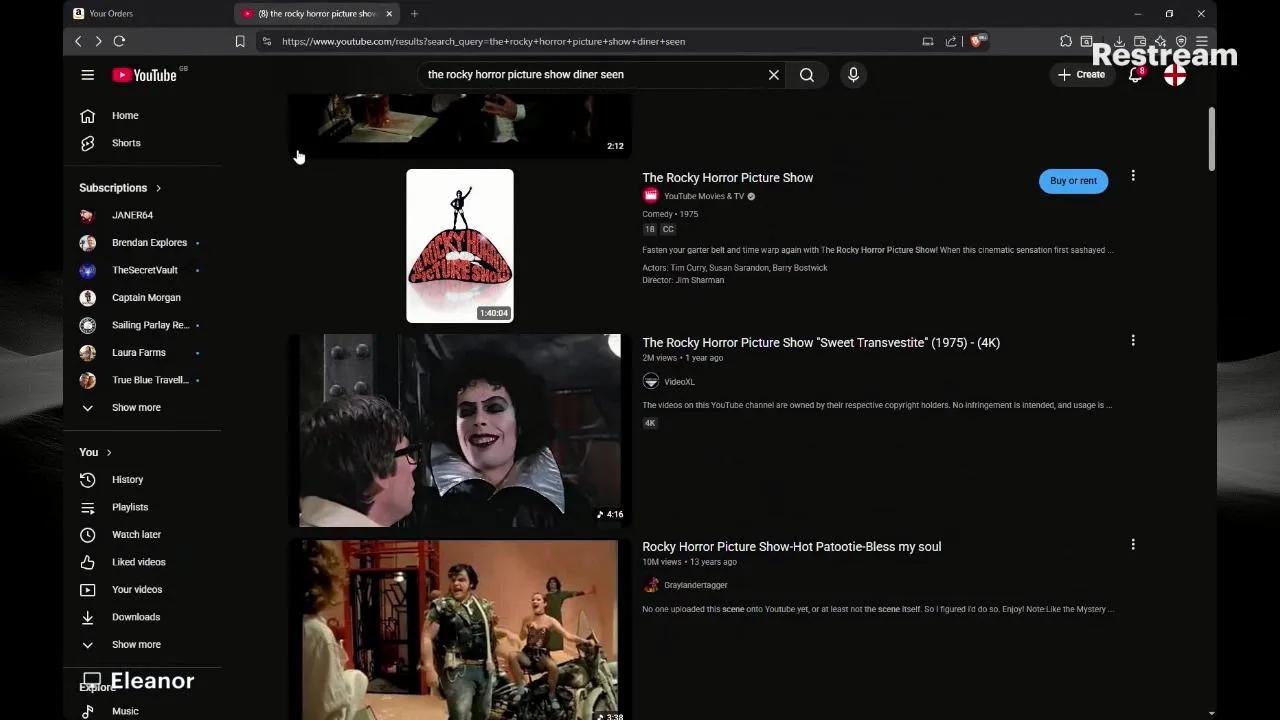
Task: Open a new browser tab
Action: (414, 14)
